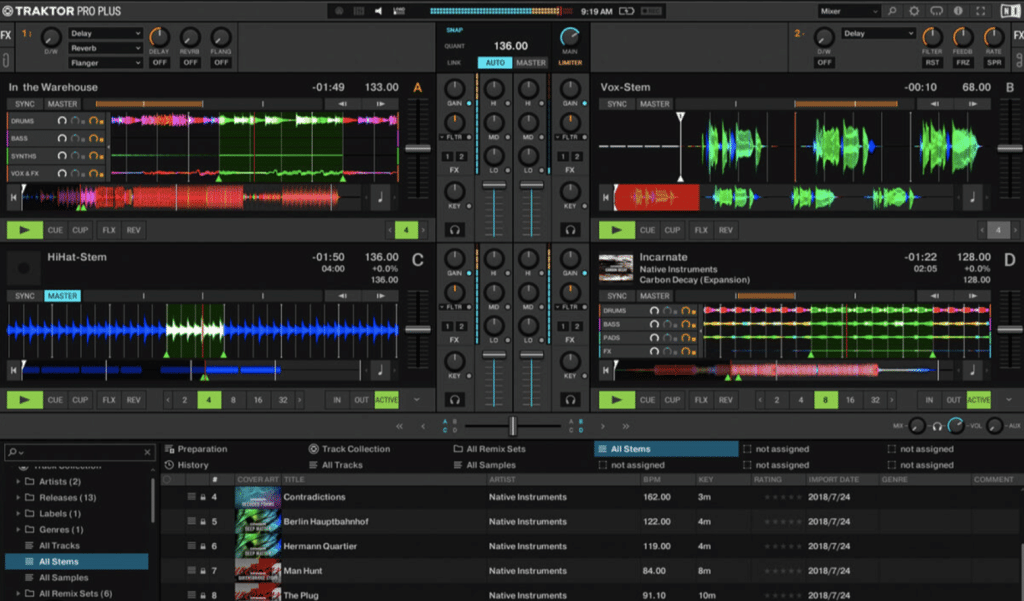Click FLX on Deck C

tap(108, 400)
